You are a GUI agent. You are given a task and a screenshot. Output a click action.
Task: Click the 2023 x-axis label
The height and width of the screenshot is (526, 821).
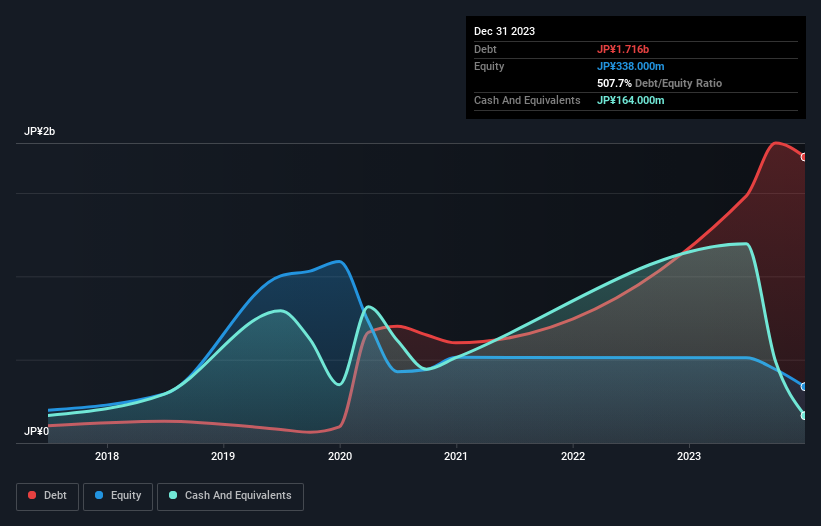[689, 456]
